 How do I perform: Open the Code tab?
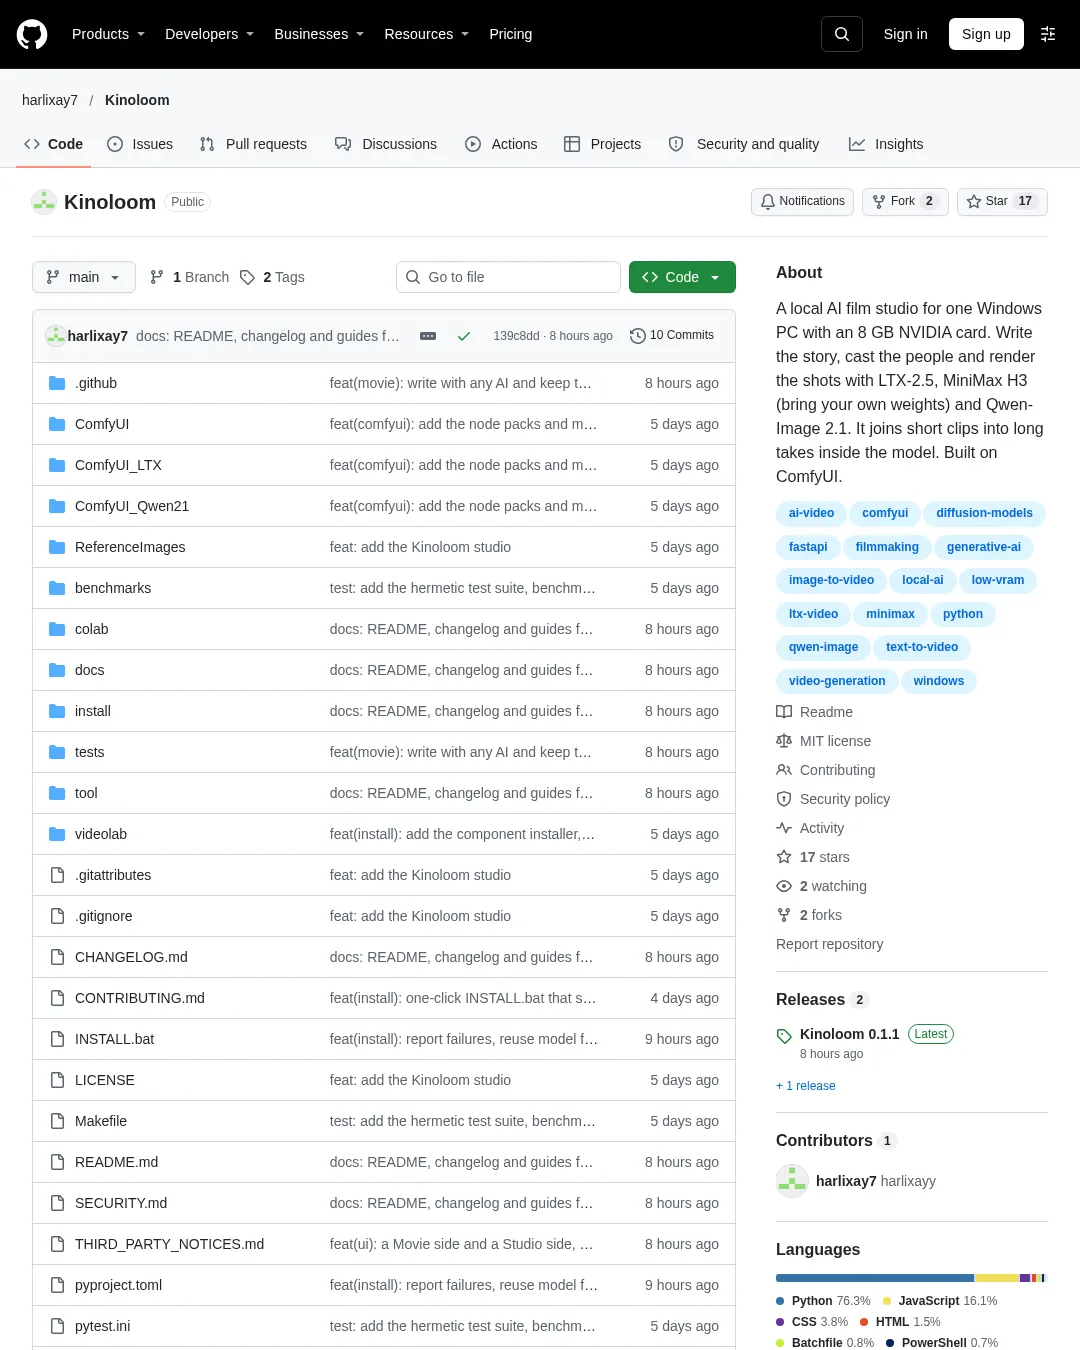[x=53, y=144]
